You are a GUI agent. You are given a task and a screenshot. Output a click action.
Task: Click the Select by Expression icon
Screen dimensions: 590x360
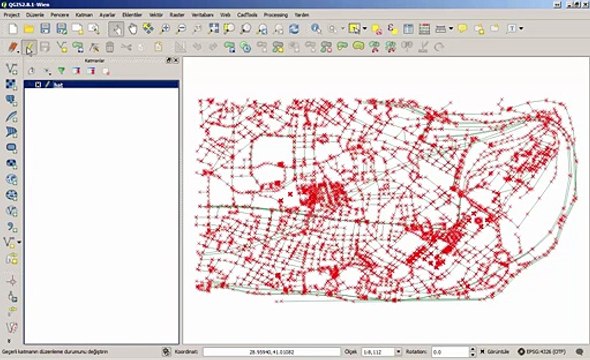click(x=392, y=29)
